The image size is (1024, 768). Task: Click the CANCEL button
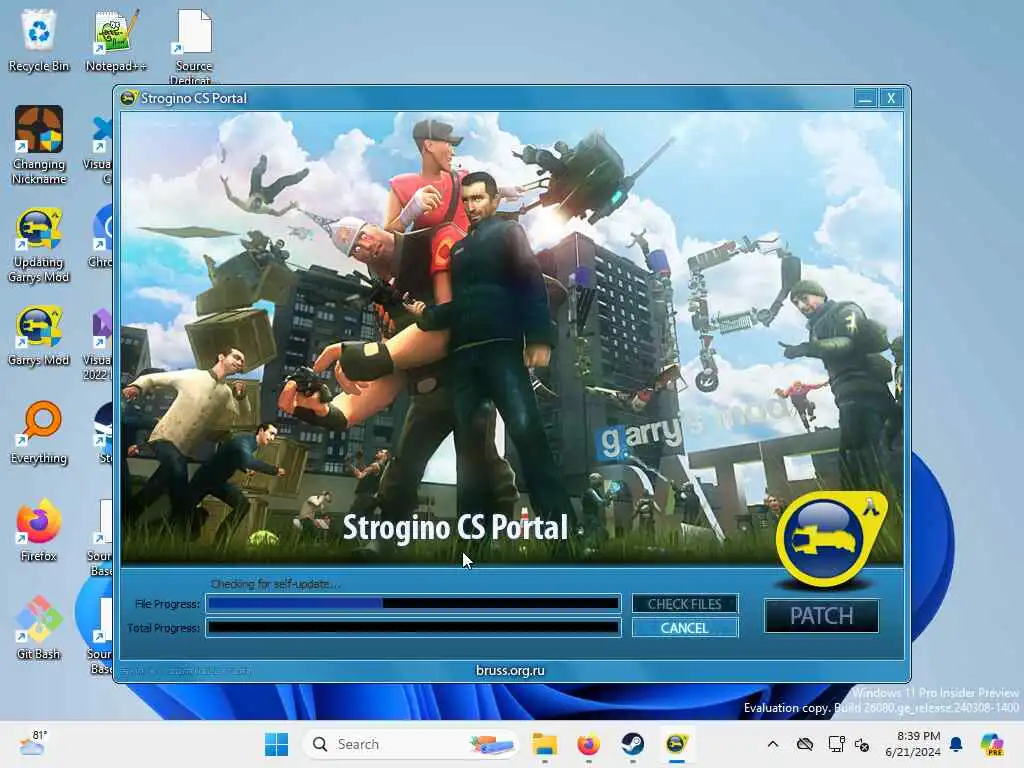[684, 628]
